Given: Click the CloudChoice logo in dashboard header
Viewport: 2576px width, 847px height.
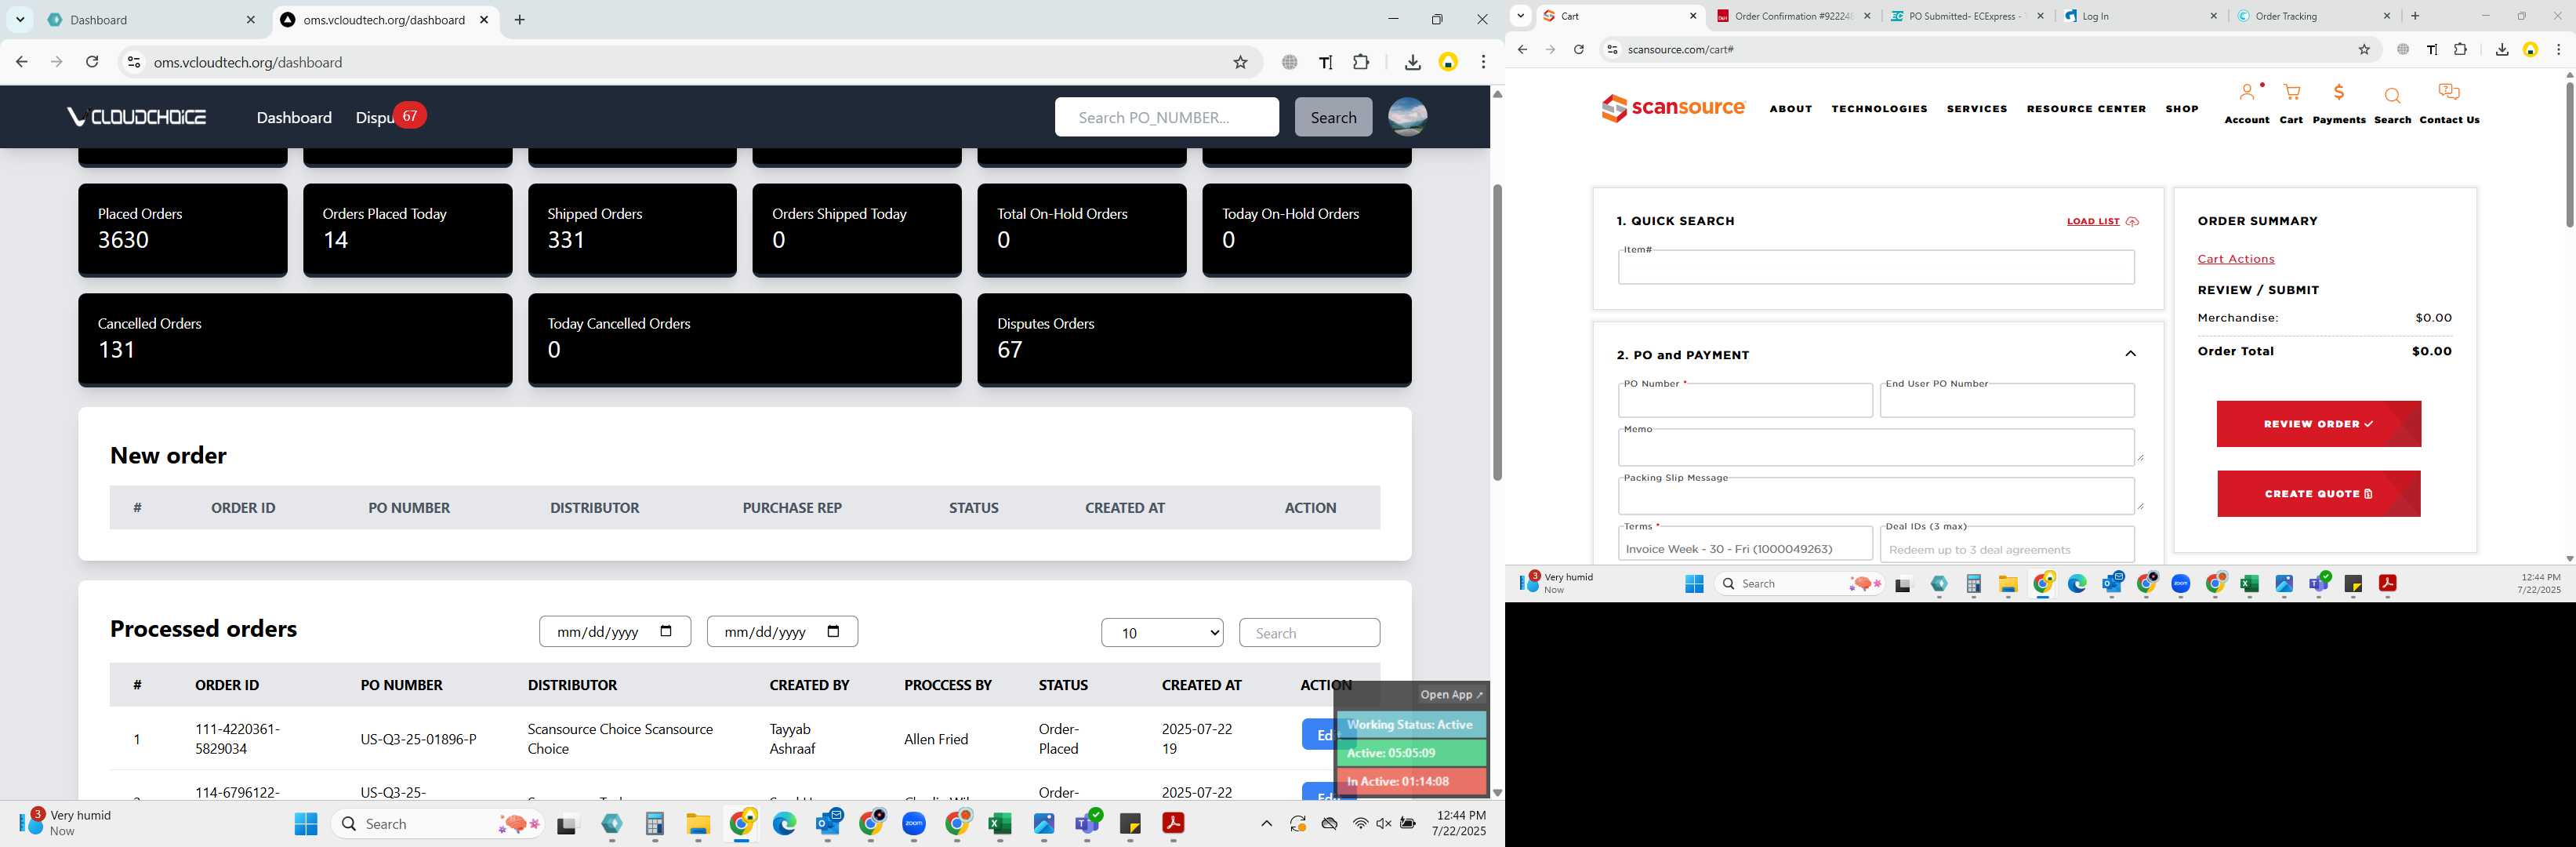Looking at the screenshot, I should coord(136,117).
